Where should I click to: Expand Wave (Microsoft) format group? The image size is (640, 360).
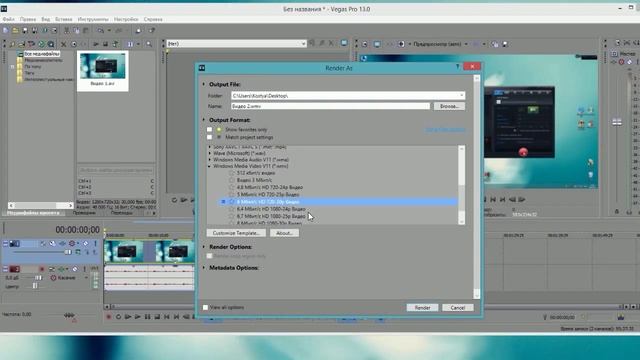(x=210, y=153)
